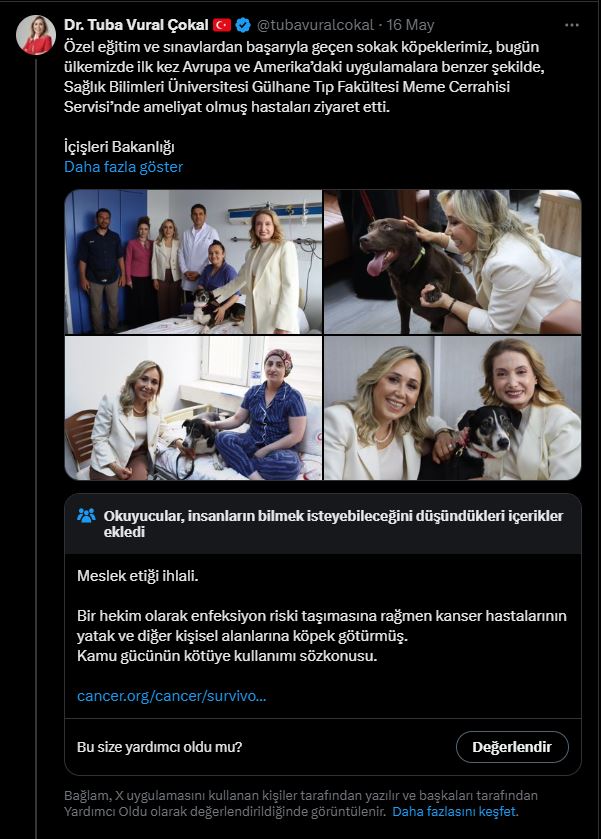Open photo of brown dog being petted
601x839 pixels.
click(452, 262)
